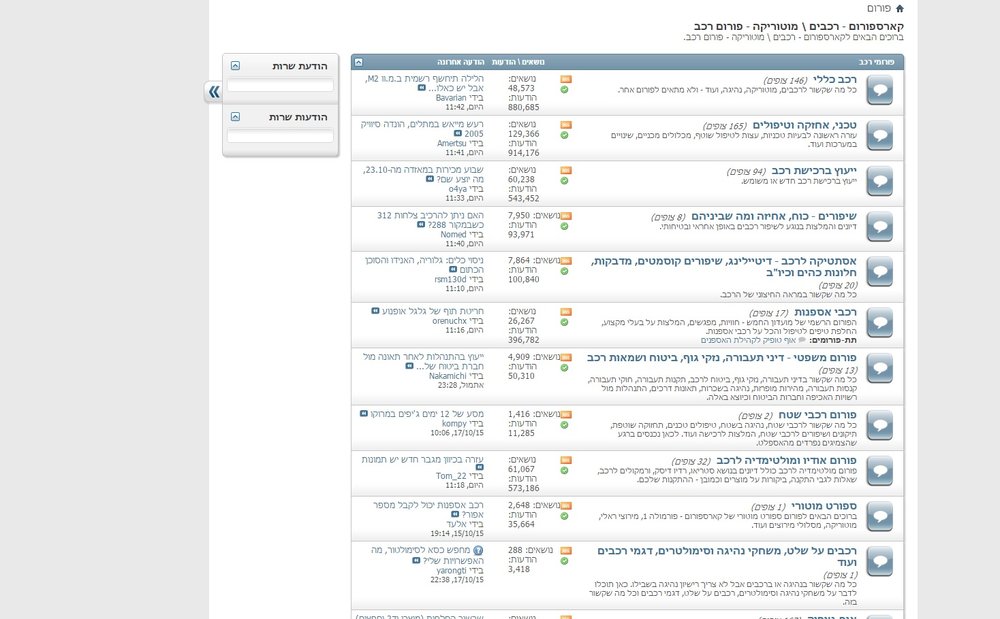Click the green mark-read icon in טכני, אחזקה וטיפולים row
1000x619 pixels.
(x=564, y=135)
